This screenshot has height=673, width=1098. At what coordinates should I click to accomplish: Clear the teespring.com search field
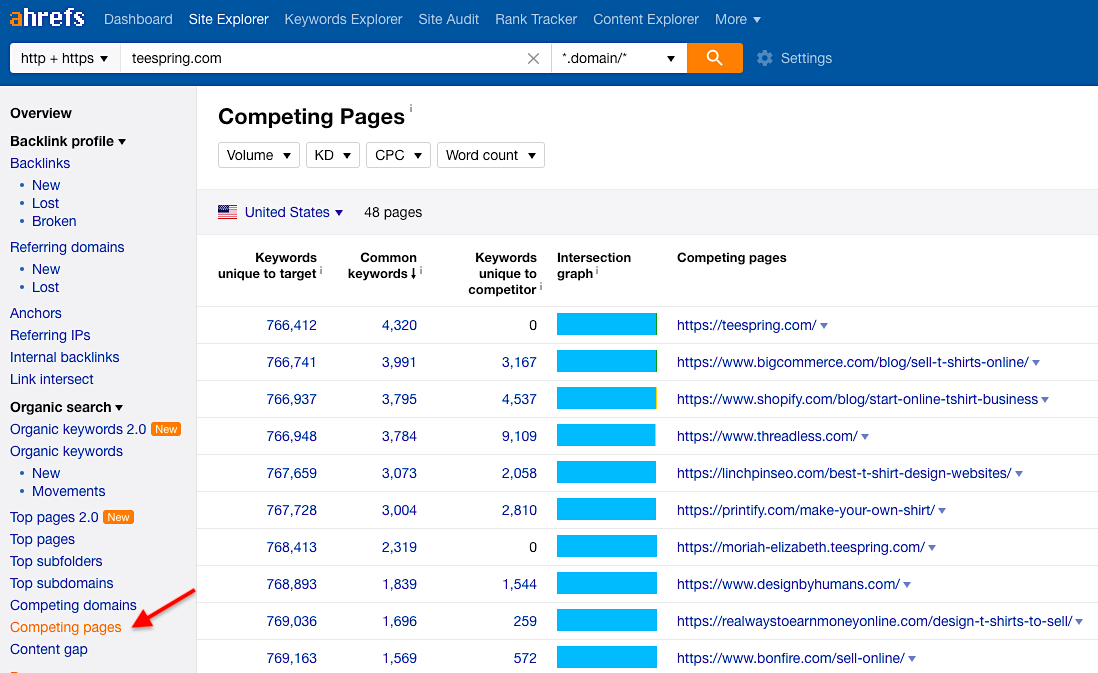[534, 59]
